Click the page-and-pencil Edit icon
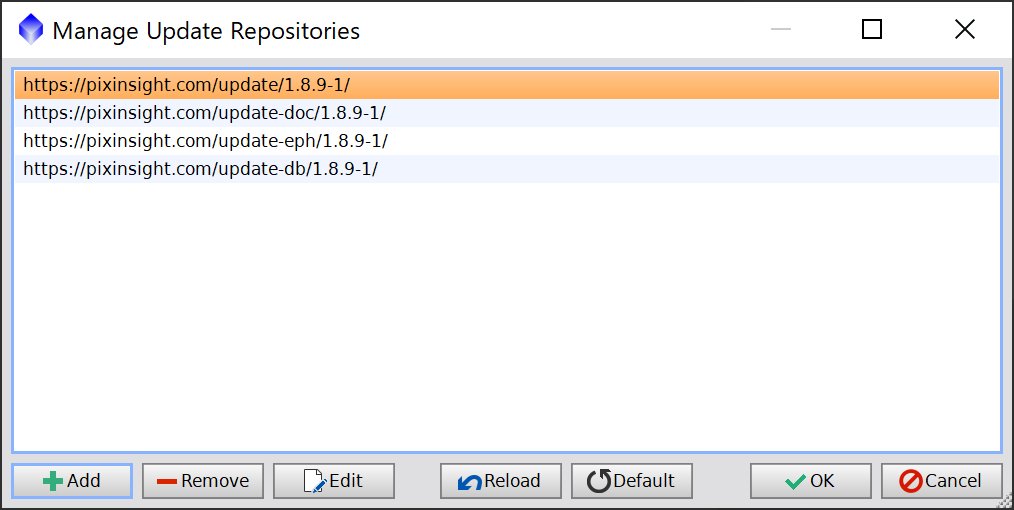1014x510 pixels. coord(314,482)
